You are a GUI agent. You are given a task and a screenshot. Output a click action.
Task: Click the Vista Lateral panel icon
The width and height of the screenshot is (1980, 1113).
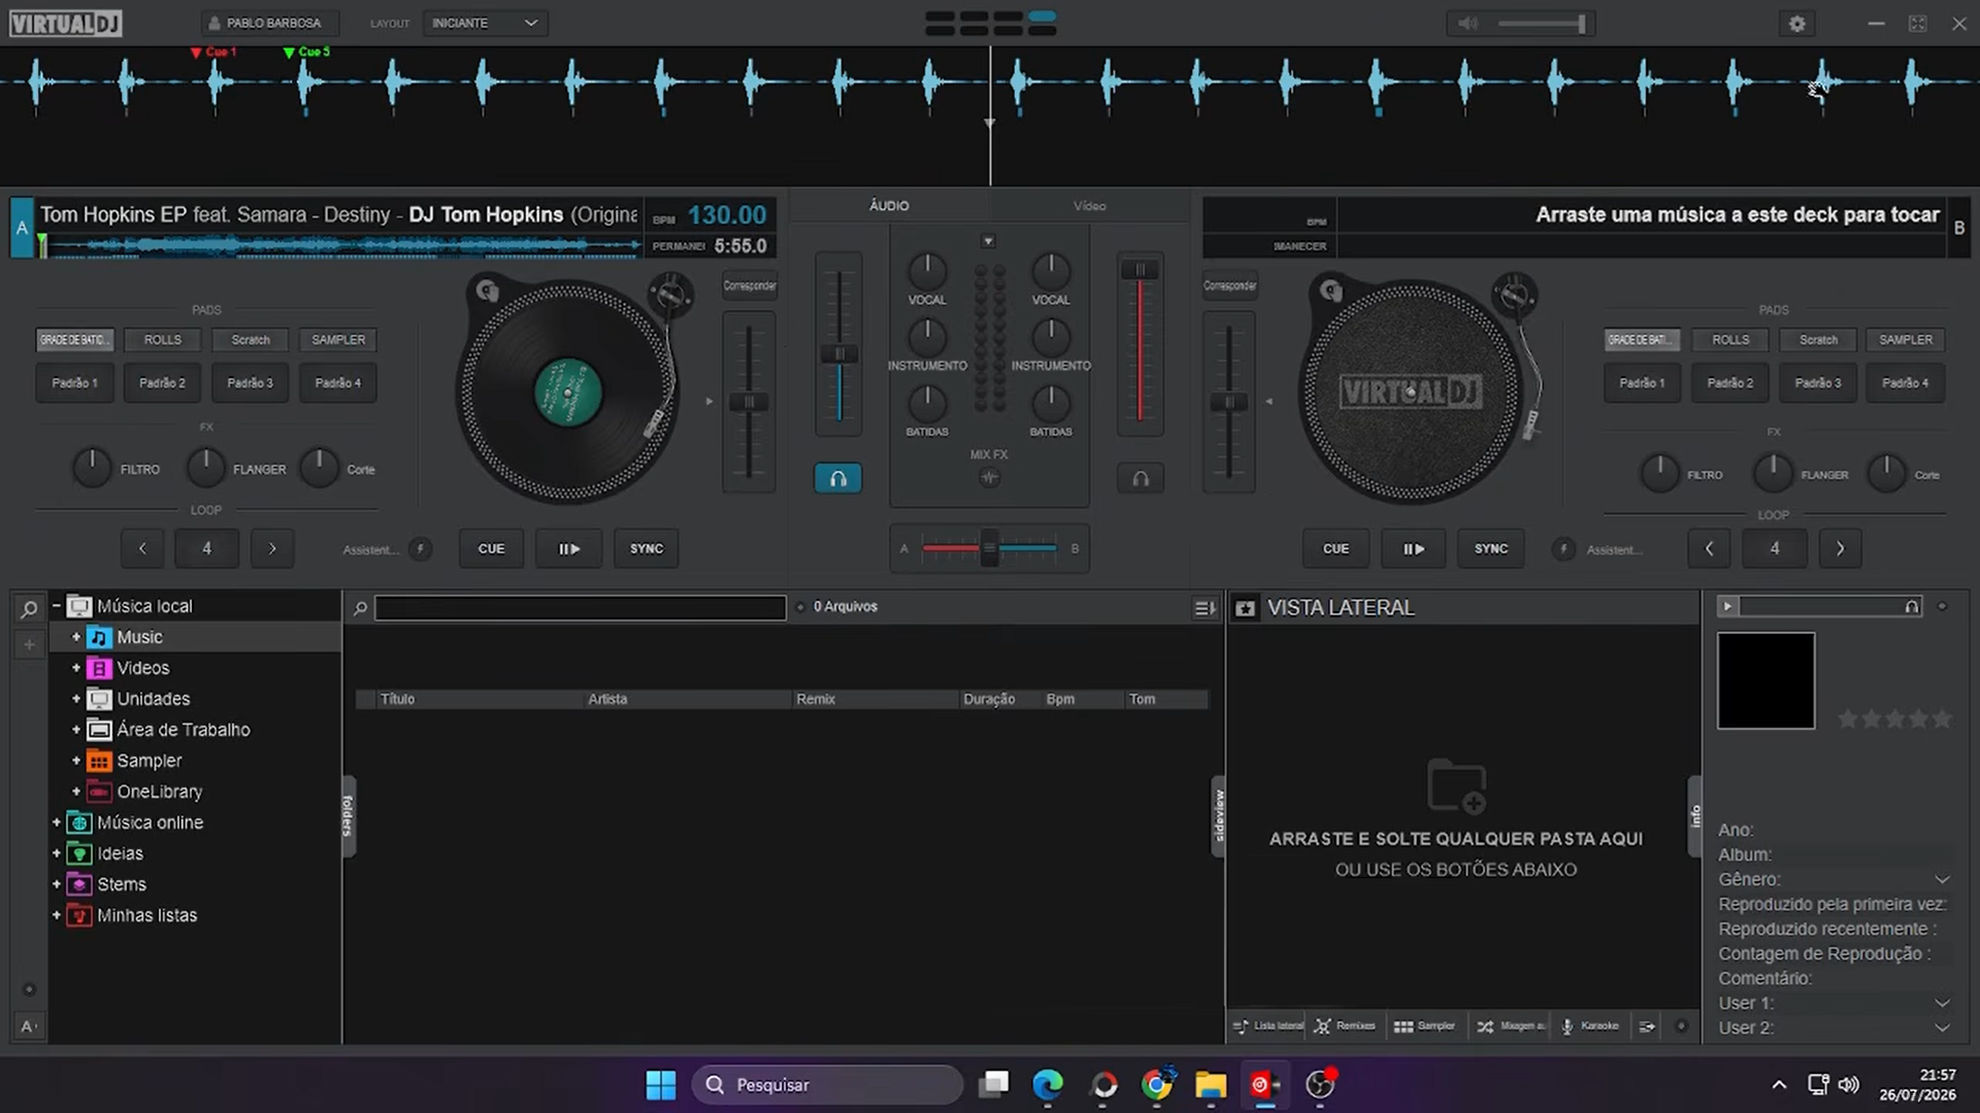point(1245,608)
